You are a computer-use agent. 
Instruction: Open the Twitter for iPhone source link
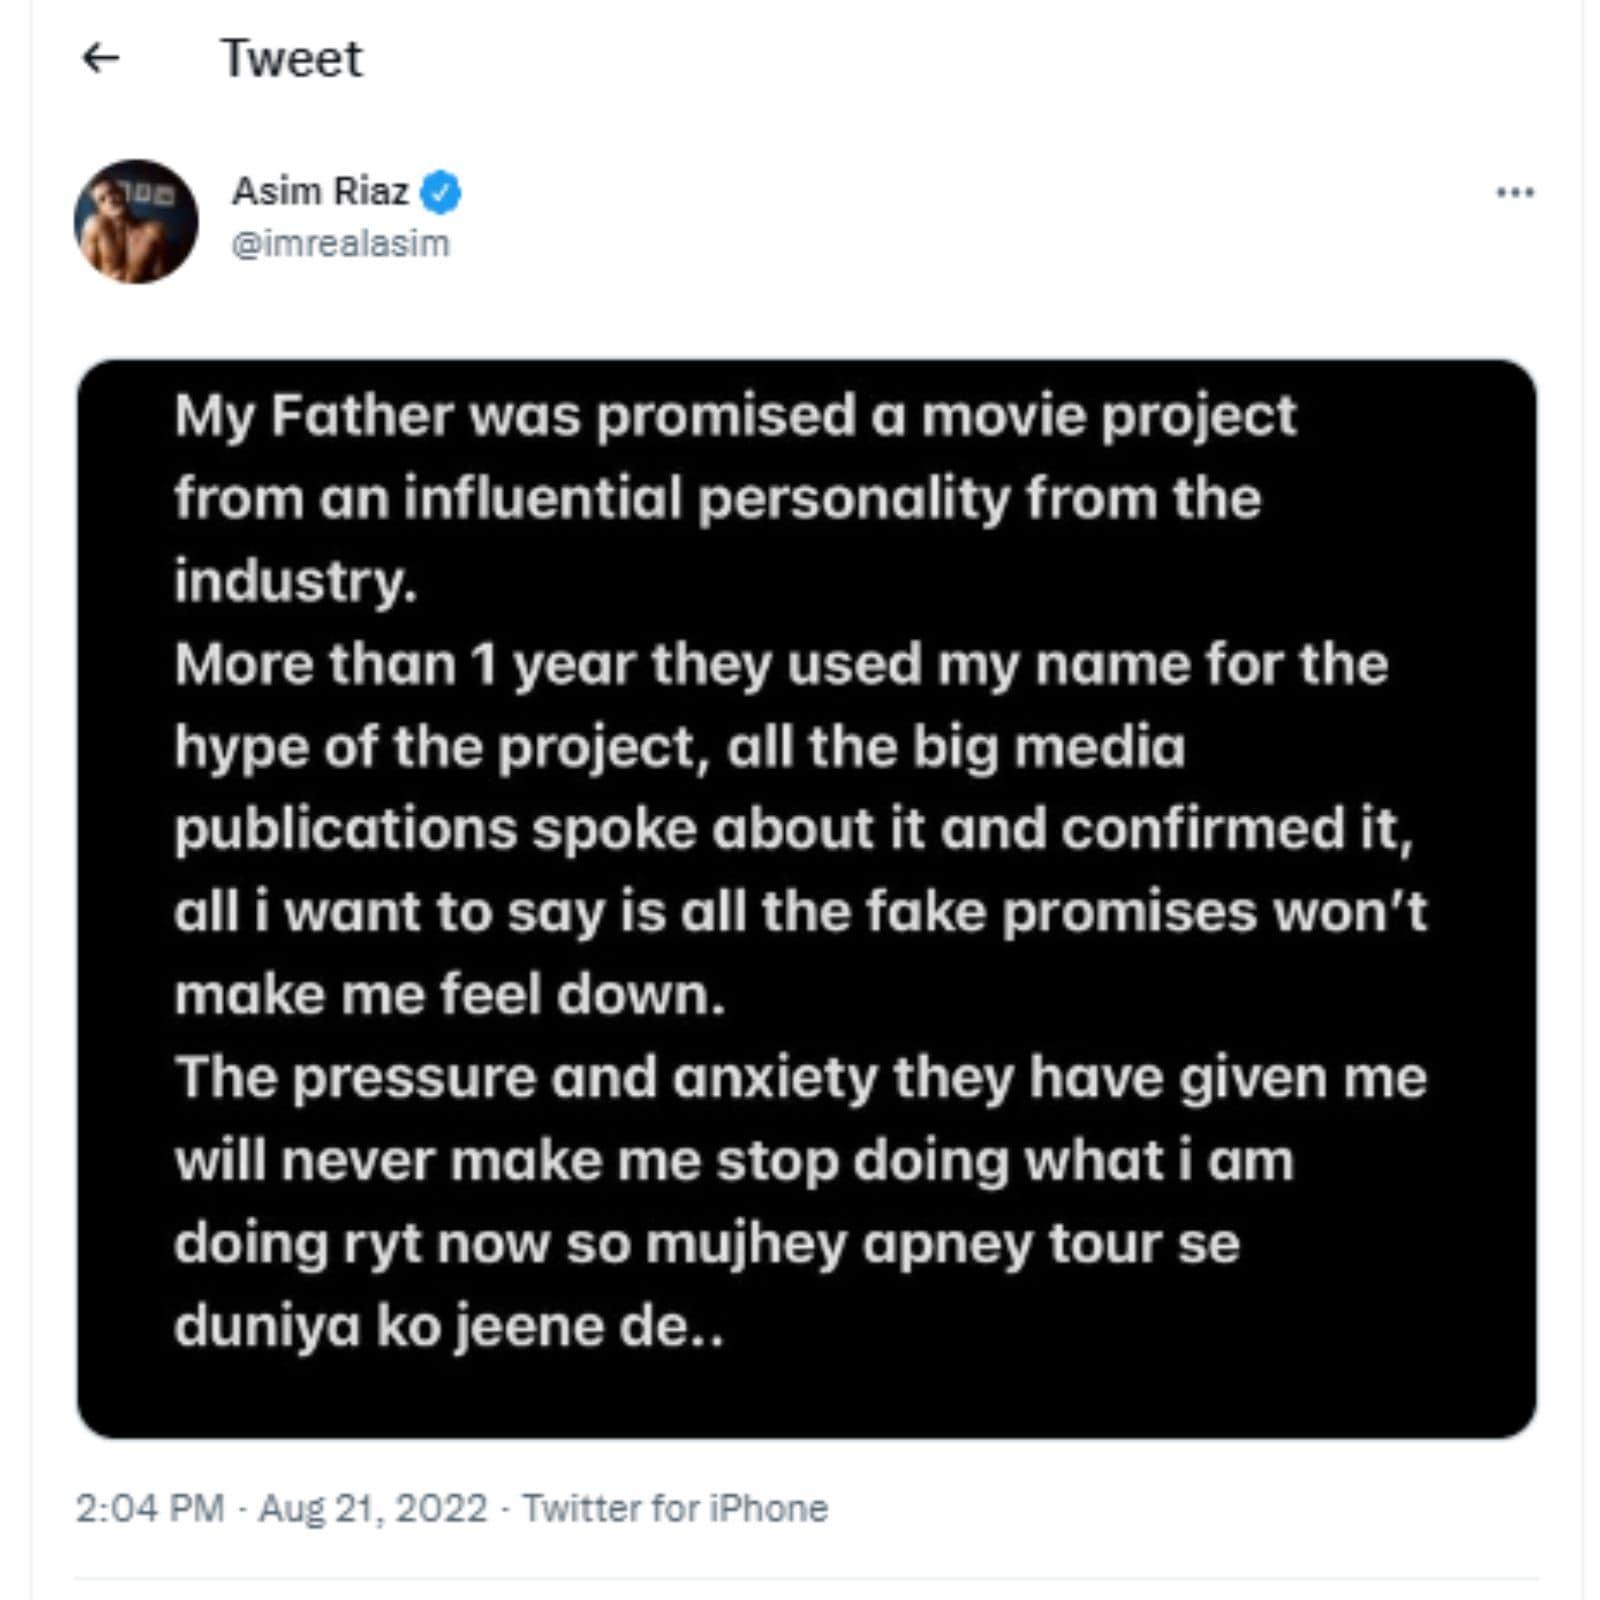point(675,1507)
